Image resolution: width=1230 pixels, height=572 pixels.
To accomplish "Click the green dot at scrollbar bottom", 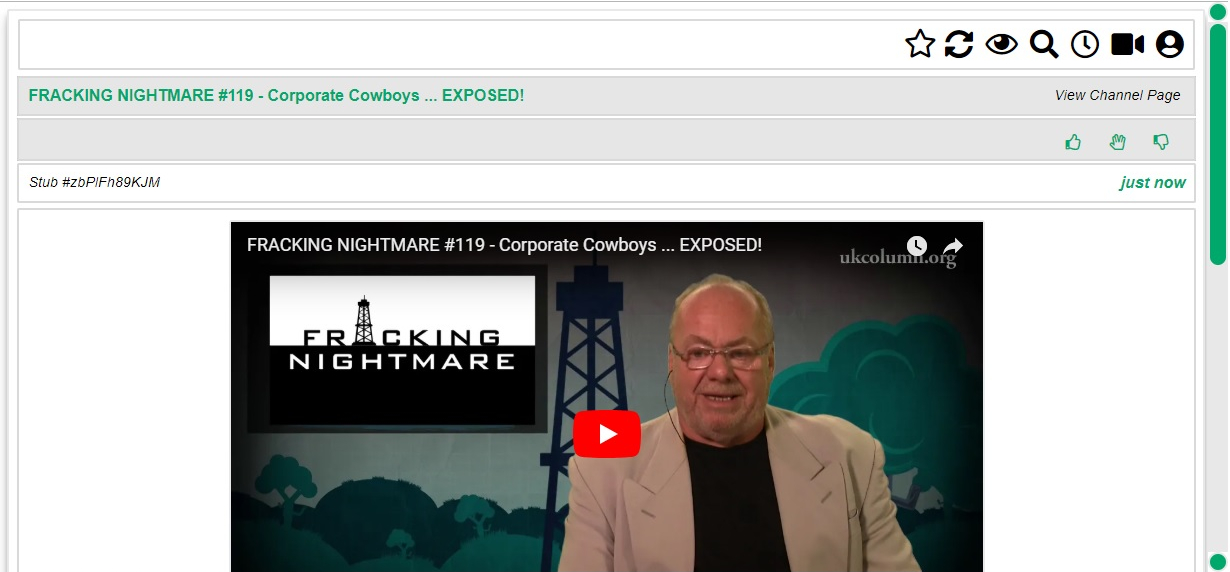I will point(1218,561).
